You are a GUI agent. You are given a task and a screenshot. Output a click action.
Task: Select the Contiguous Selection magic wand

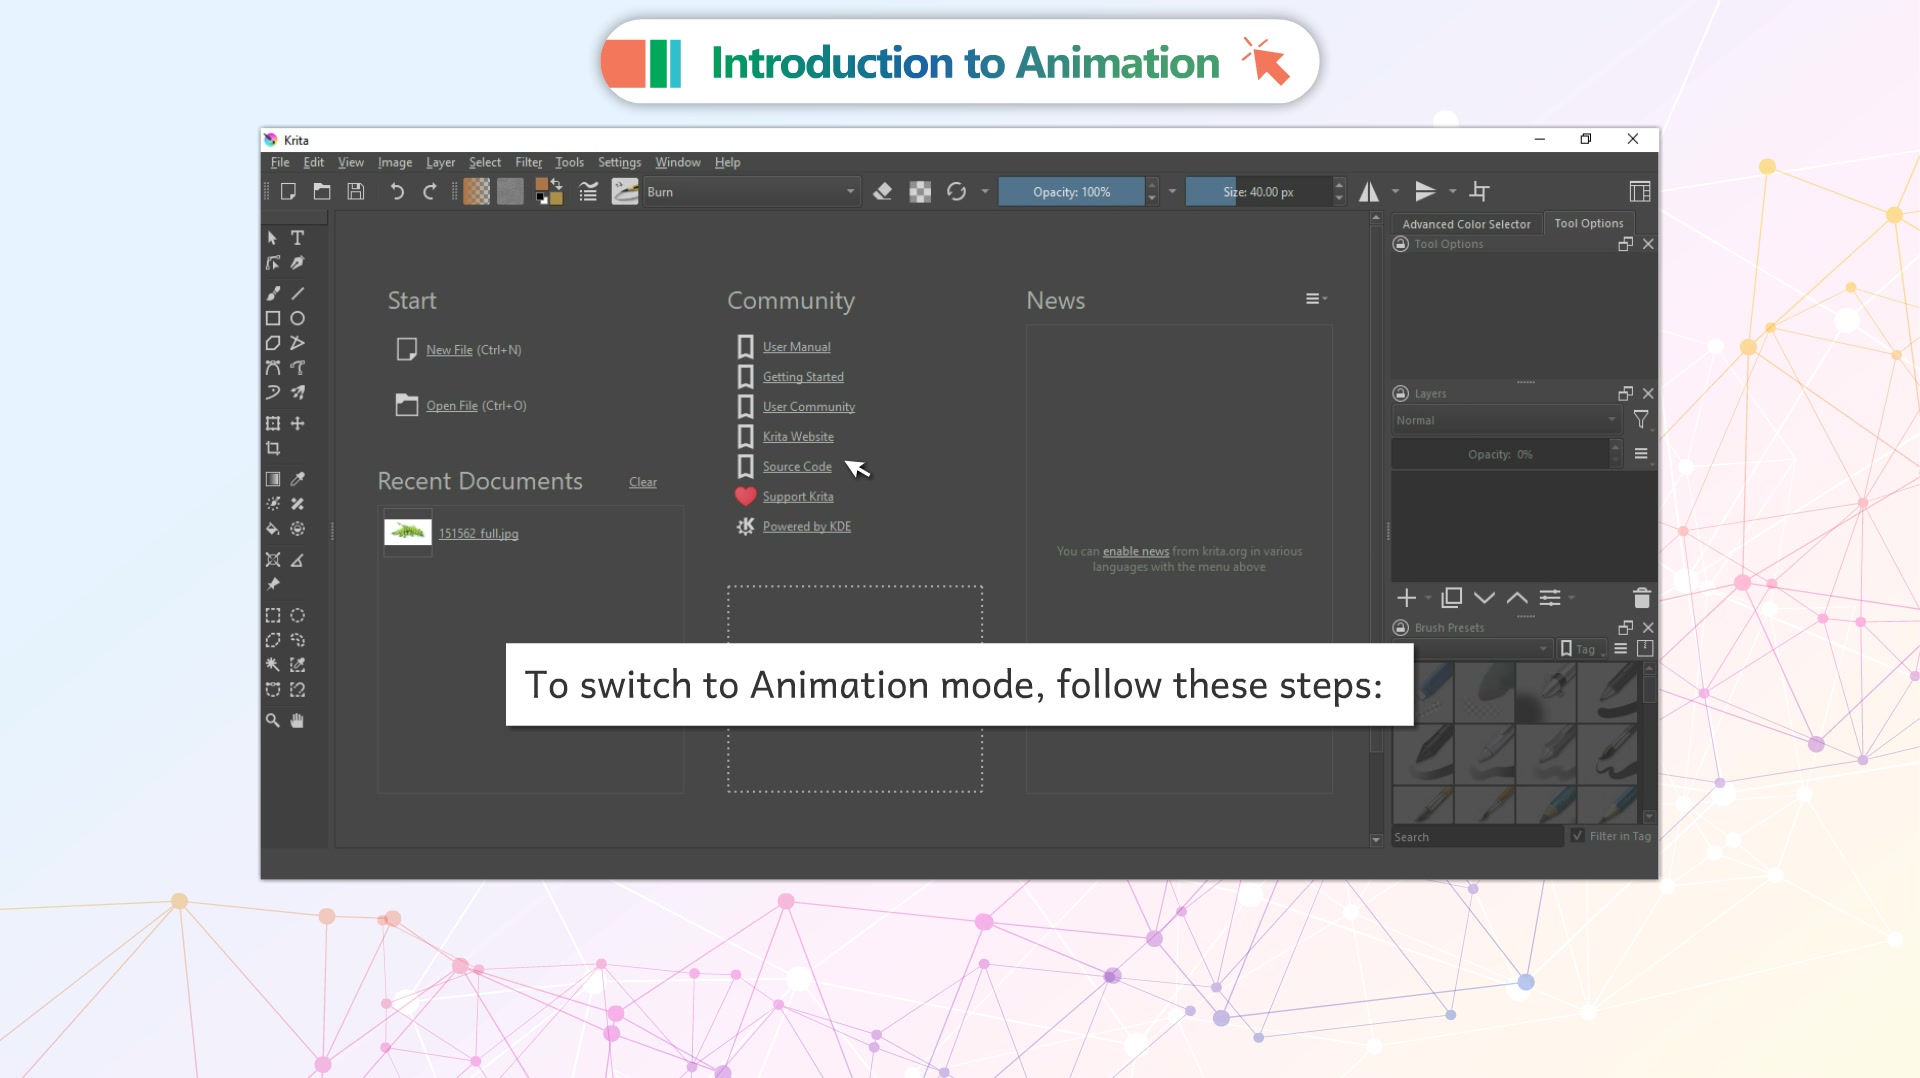coord(273,665)
